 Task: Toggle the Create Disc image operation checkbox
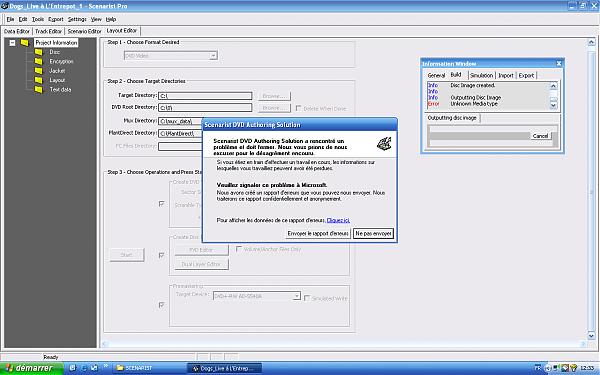[x=161, y=255]
